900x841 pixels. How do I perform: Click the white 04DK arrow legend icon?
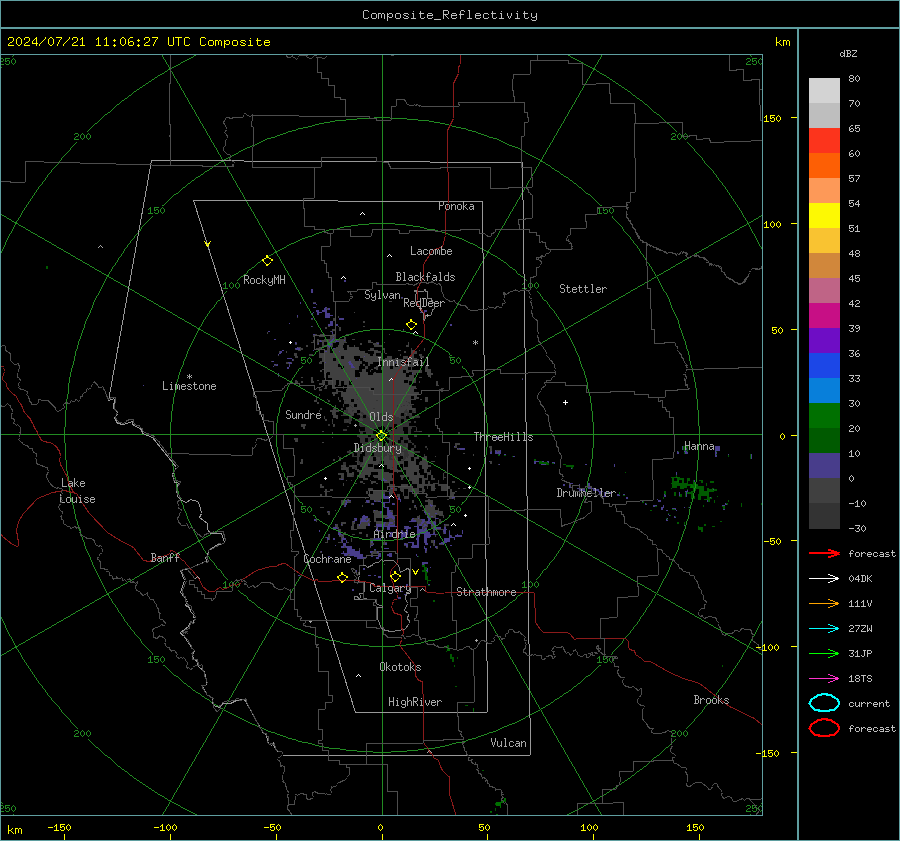[x=824, y=579]
